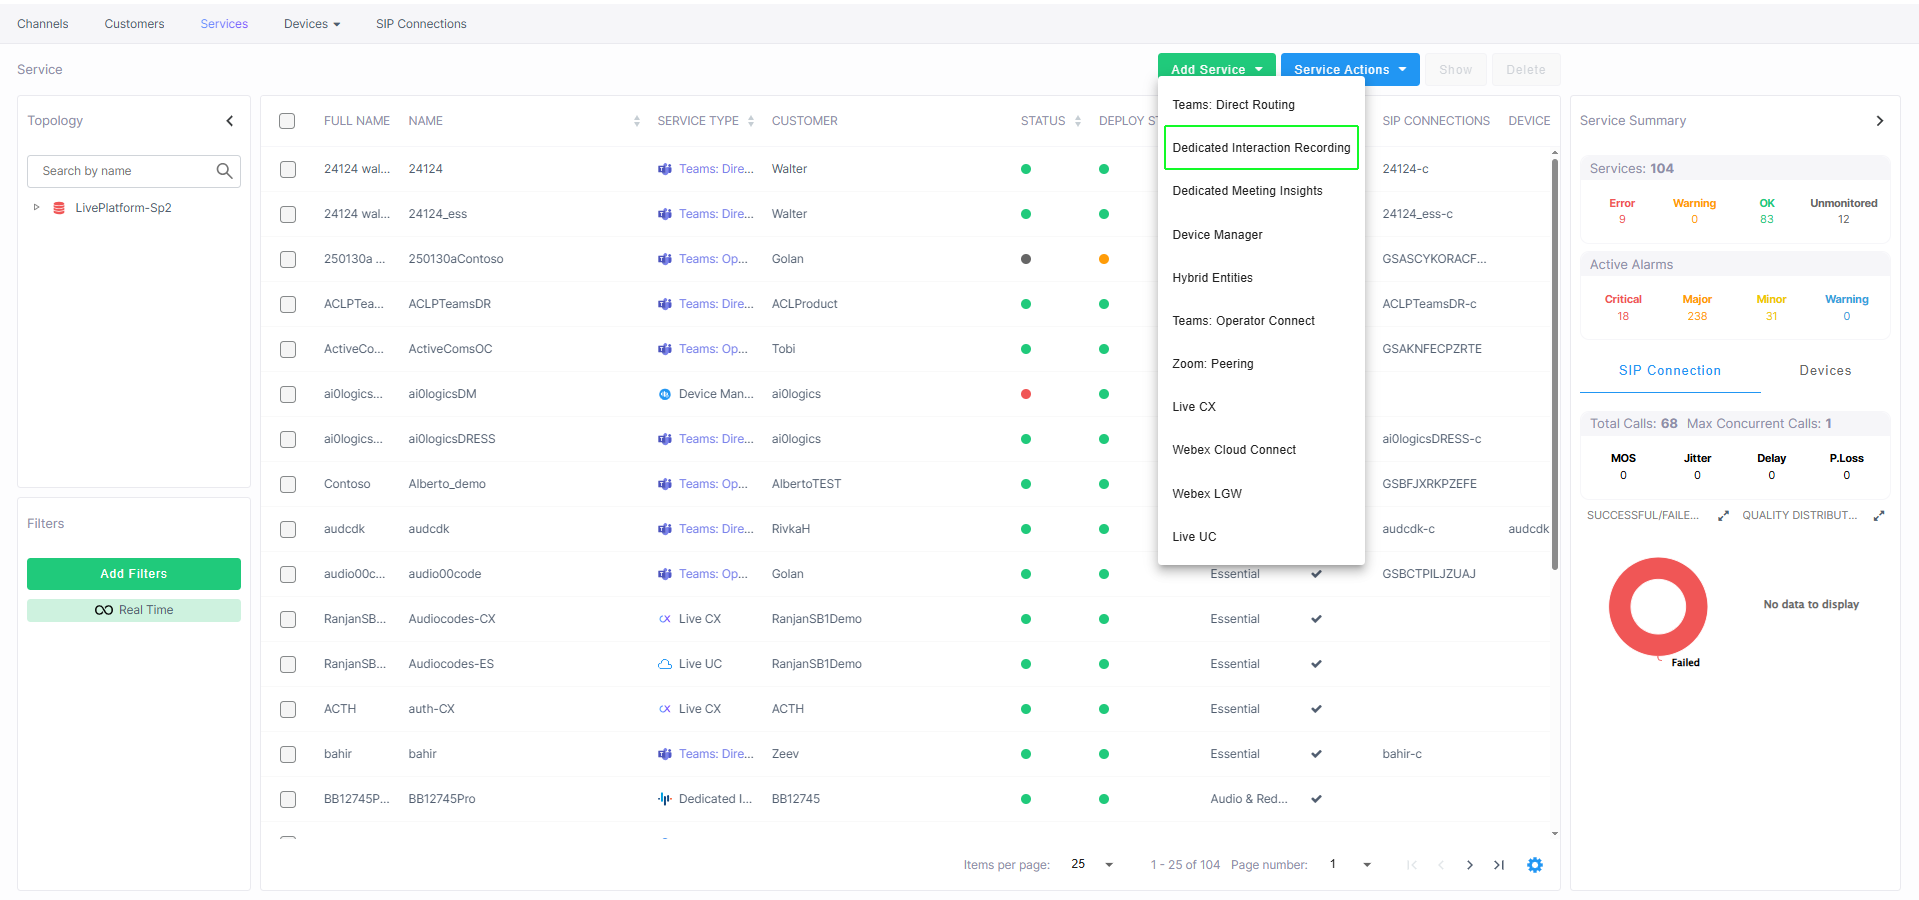The image size is (1919, 900).
Task: Go to the next page arrow
Action: (x=1469, y=865)
